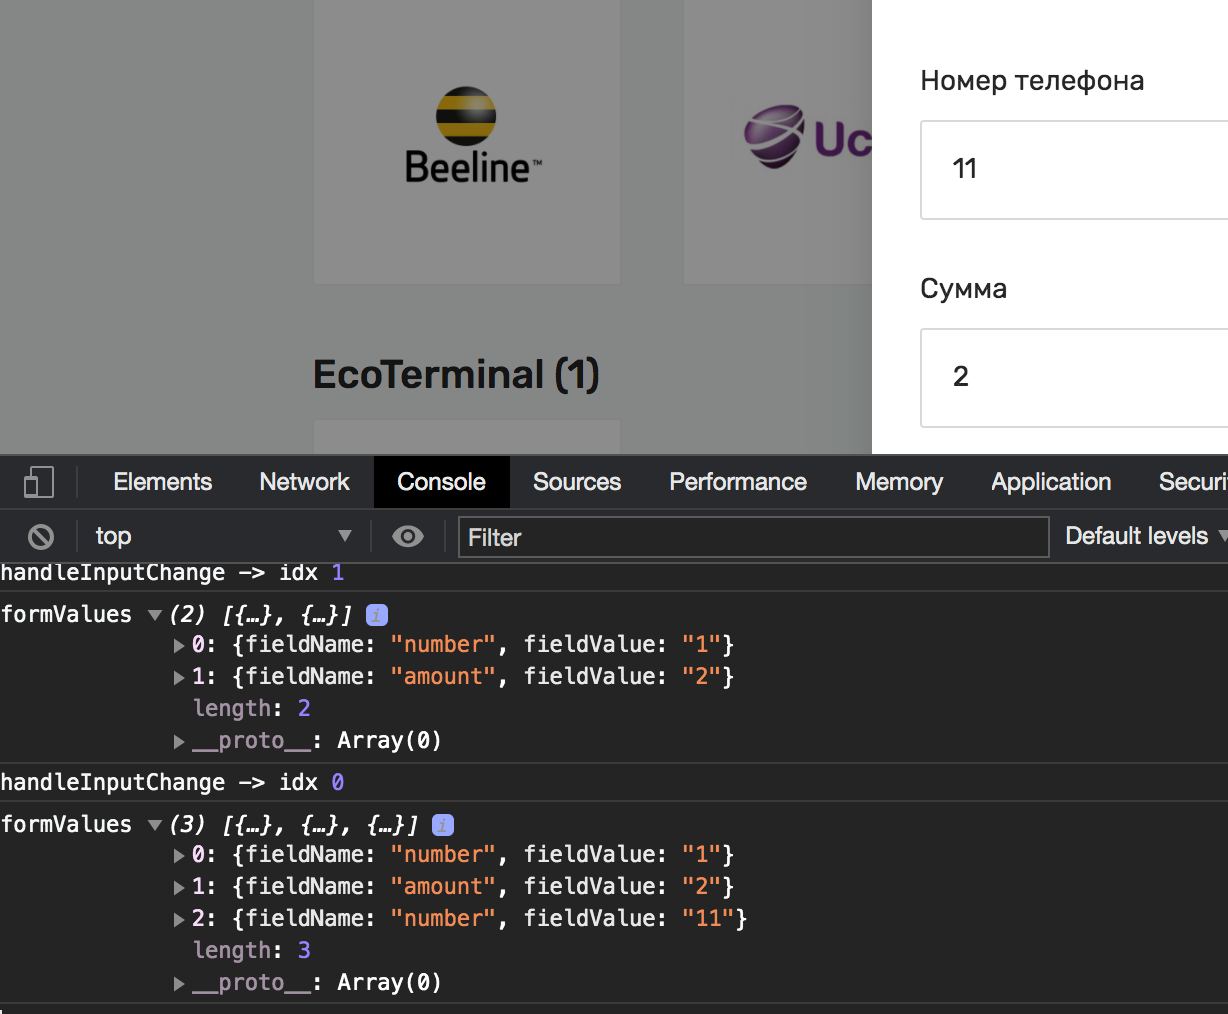Click the Beeline operator logo
The width and height of the screenshot is (1228, 1014).
click(x=472, y=135)
